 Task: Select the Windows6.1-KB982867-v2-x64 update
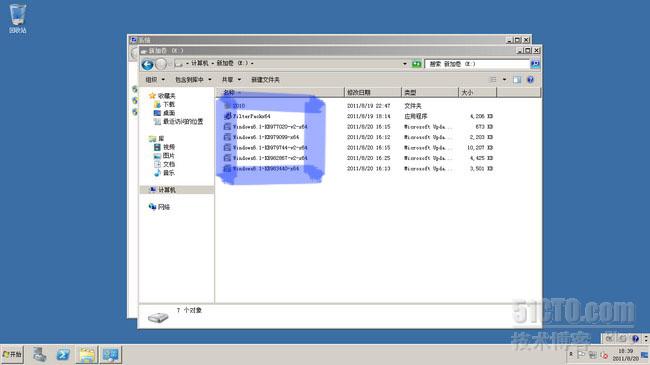270,158
